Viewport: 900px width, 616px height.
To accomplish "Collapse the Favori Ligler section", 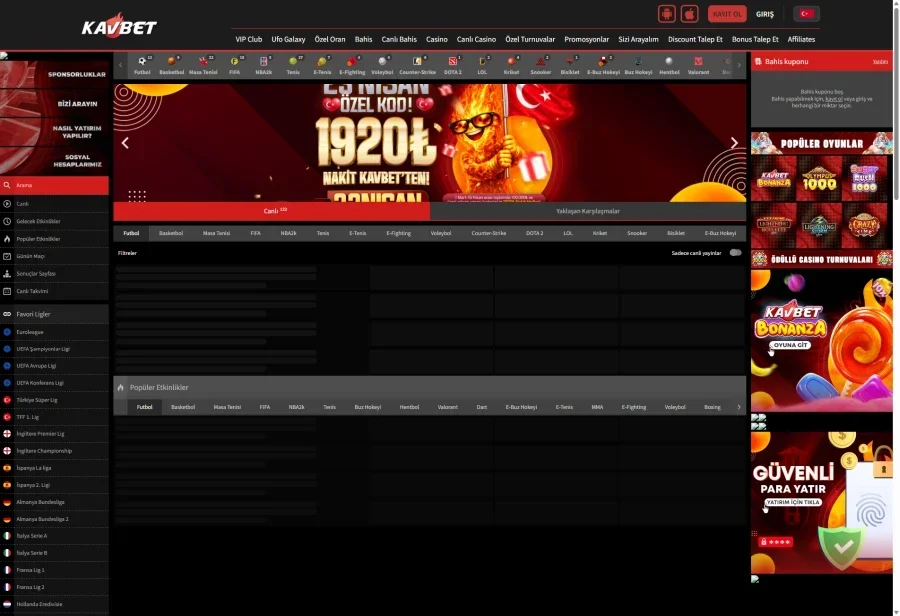I will [55, 314].
